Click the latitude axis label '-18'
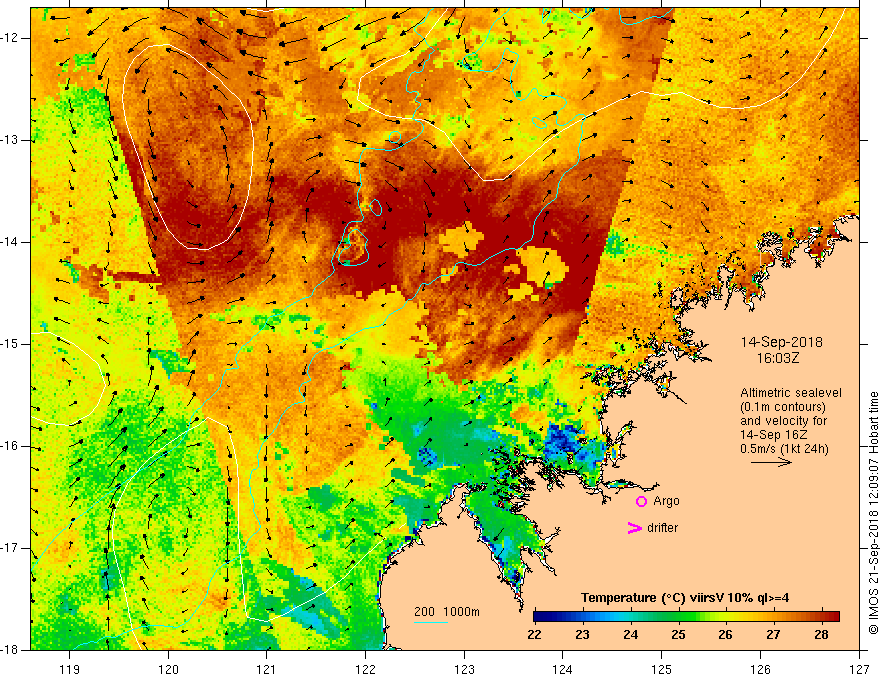 10,650
